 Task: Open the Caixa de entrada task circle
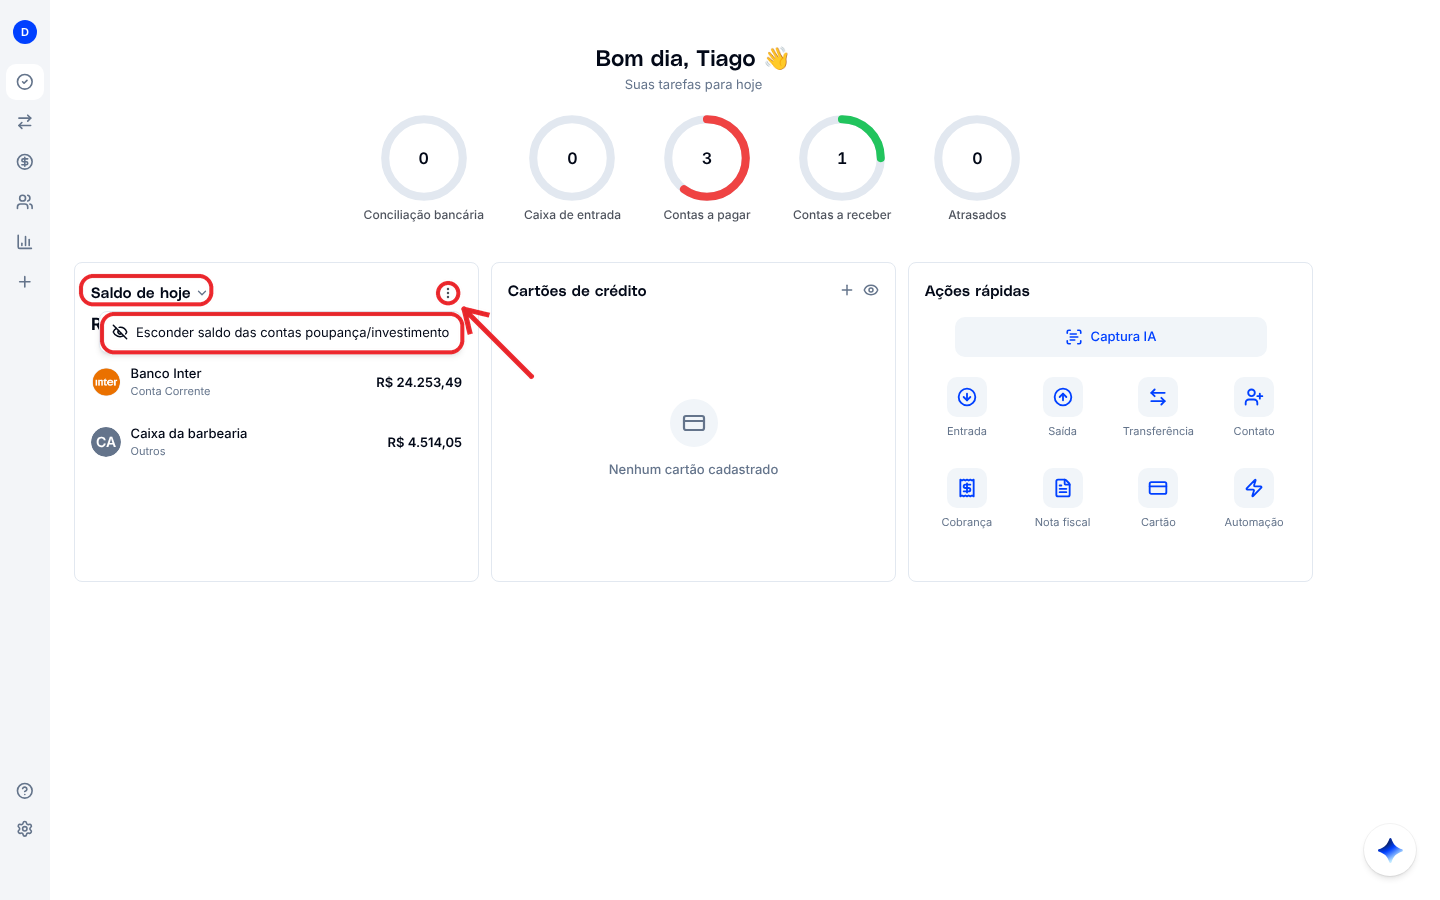click(572, 158)
